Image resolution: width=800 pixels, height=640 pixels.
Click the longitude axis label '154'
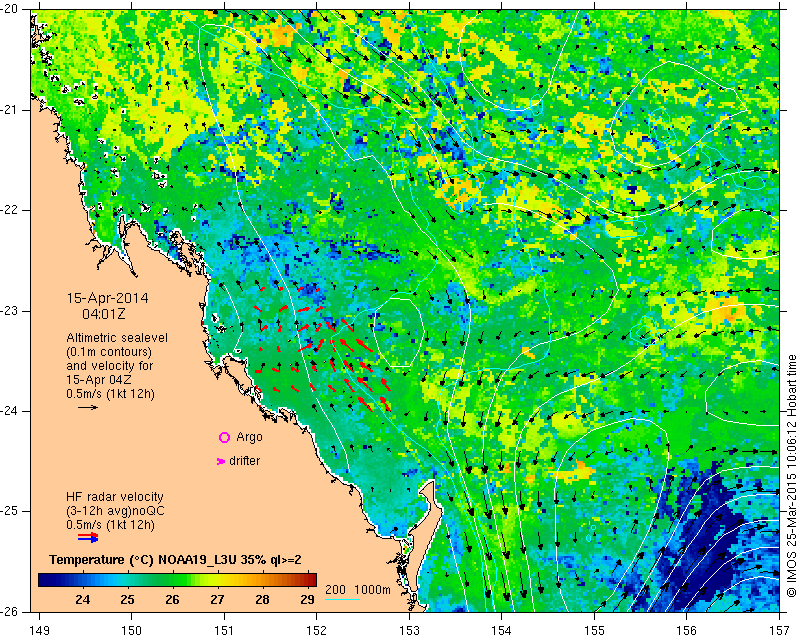(502, 630)
